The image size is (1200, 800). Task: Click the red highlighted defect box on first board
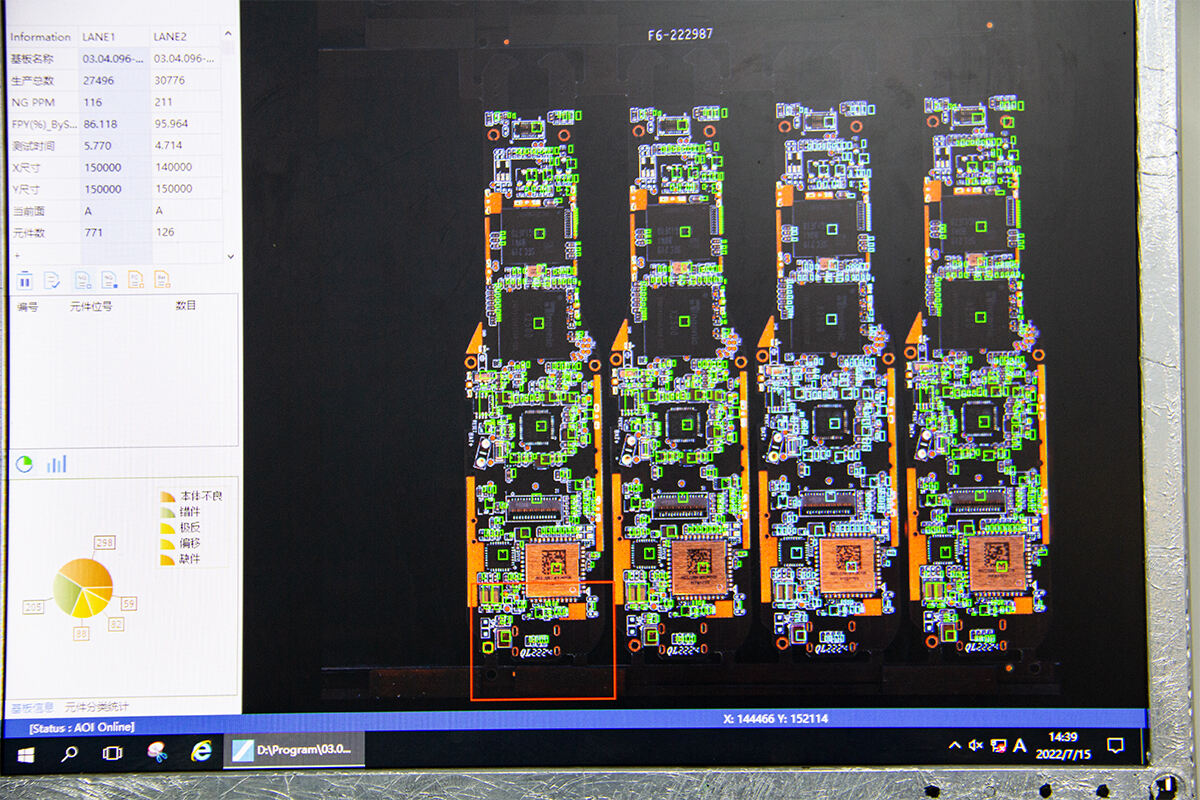coord(542,640)
